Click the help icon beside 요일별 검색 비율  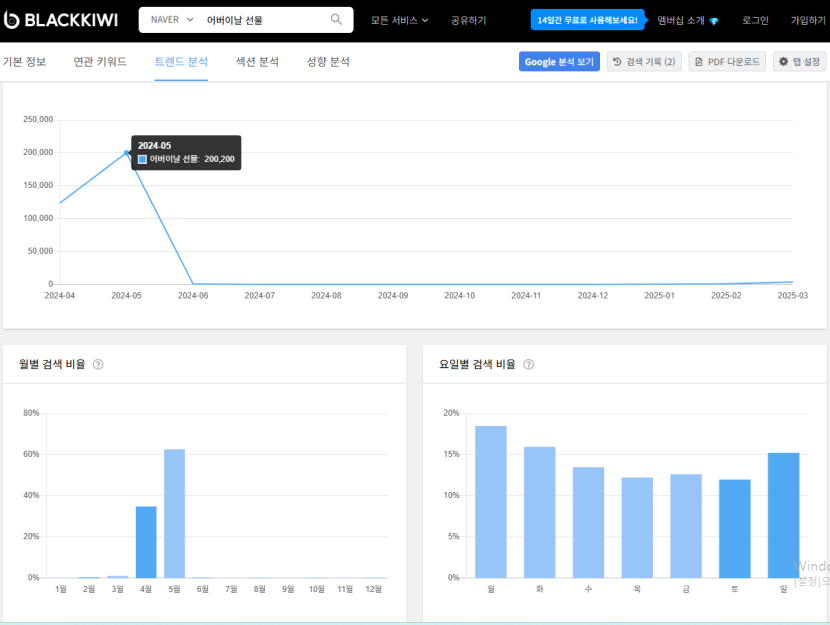point(528,364)
